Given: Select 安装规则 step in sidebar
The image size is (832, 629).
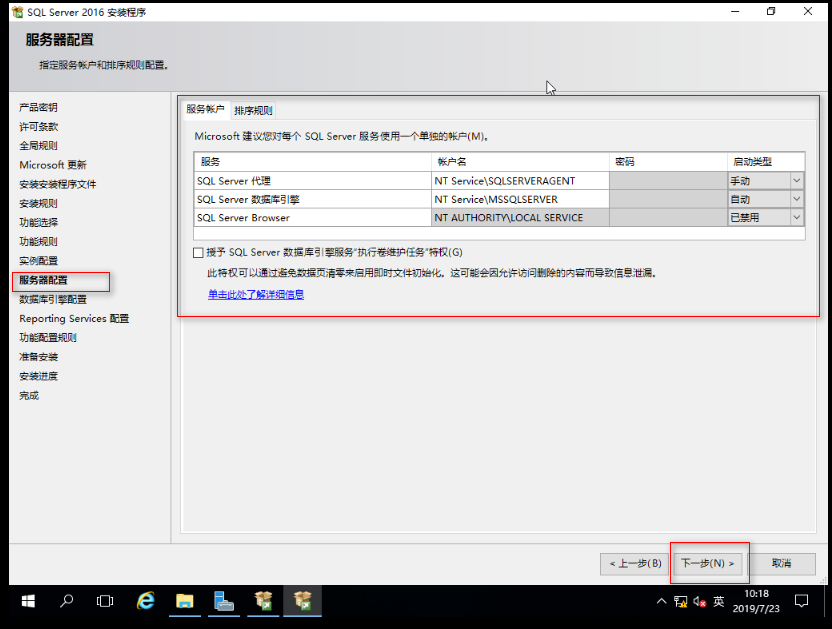Looking at the screenshot, I should click(x=38, y=204).
